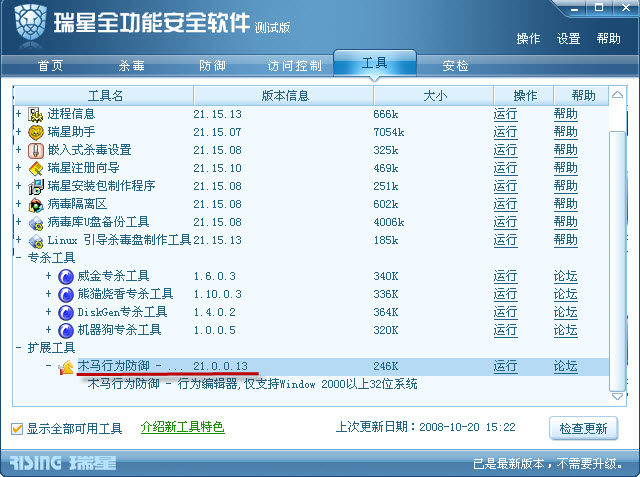The image size is (640, 477).
Task: Click the 瑞星助手 lion icon
Action: coord(36,133)
